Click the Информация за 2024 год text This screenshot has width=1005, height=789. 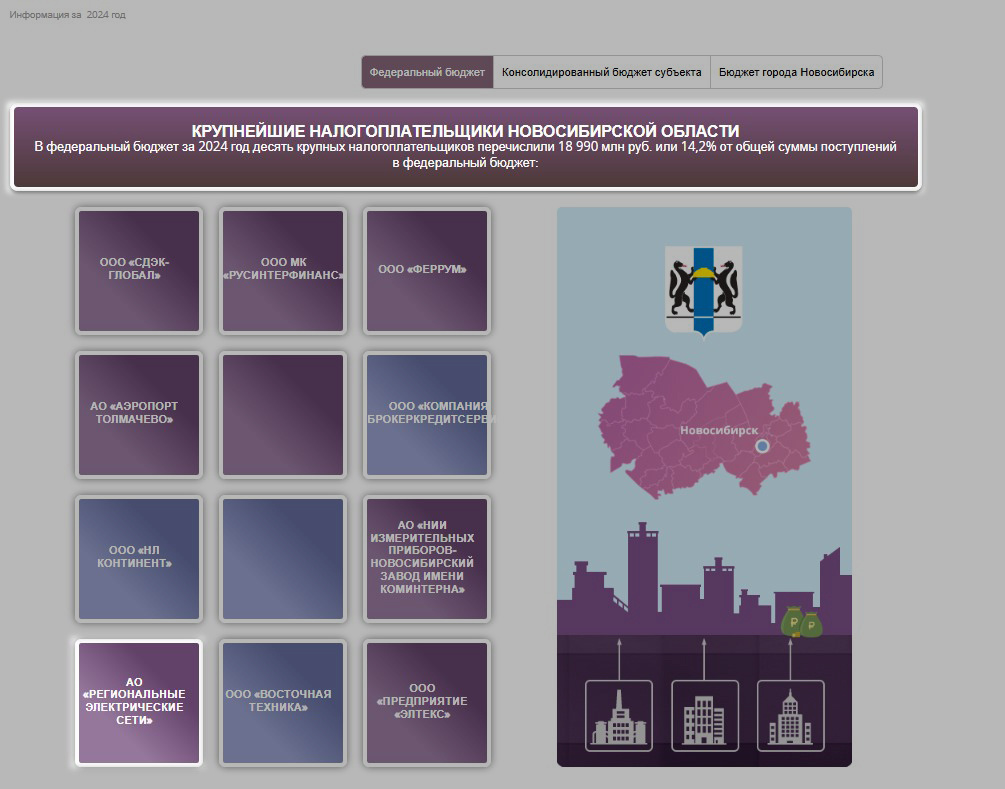67,15
